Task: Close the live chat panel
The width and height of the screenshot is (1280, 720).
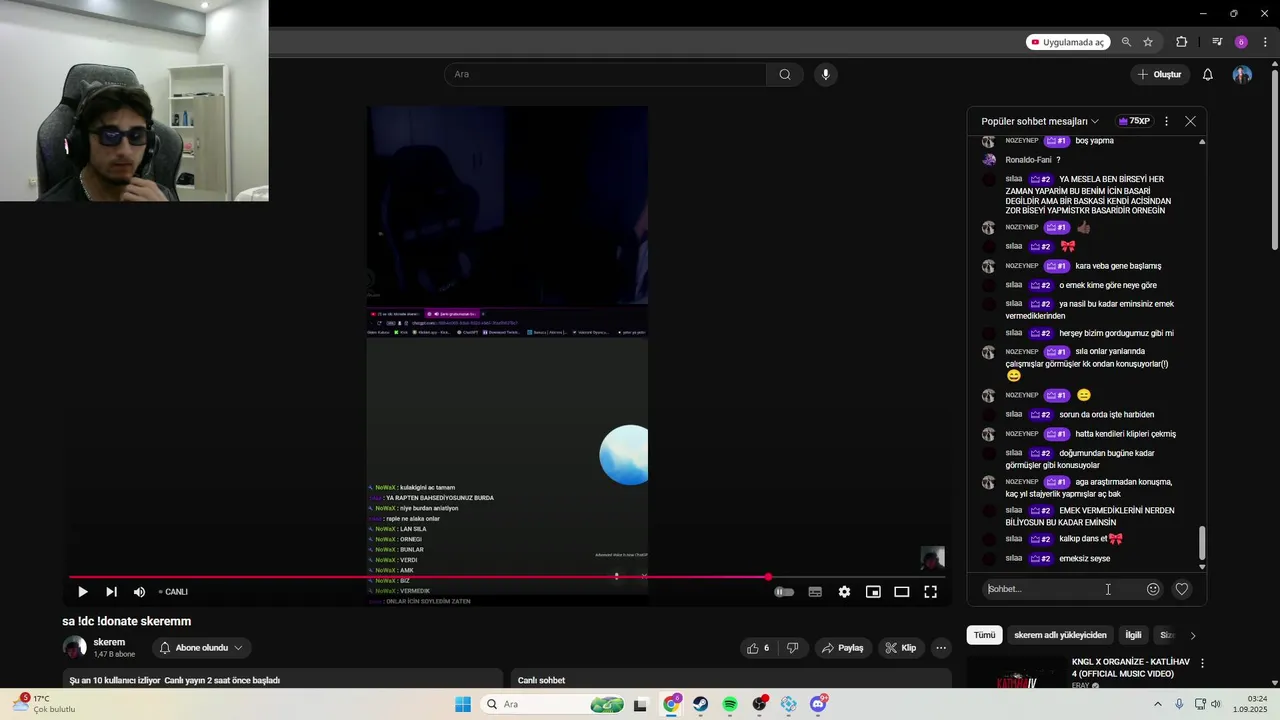Action: [x=1190, y=121]
